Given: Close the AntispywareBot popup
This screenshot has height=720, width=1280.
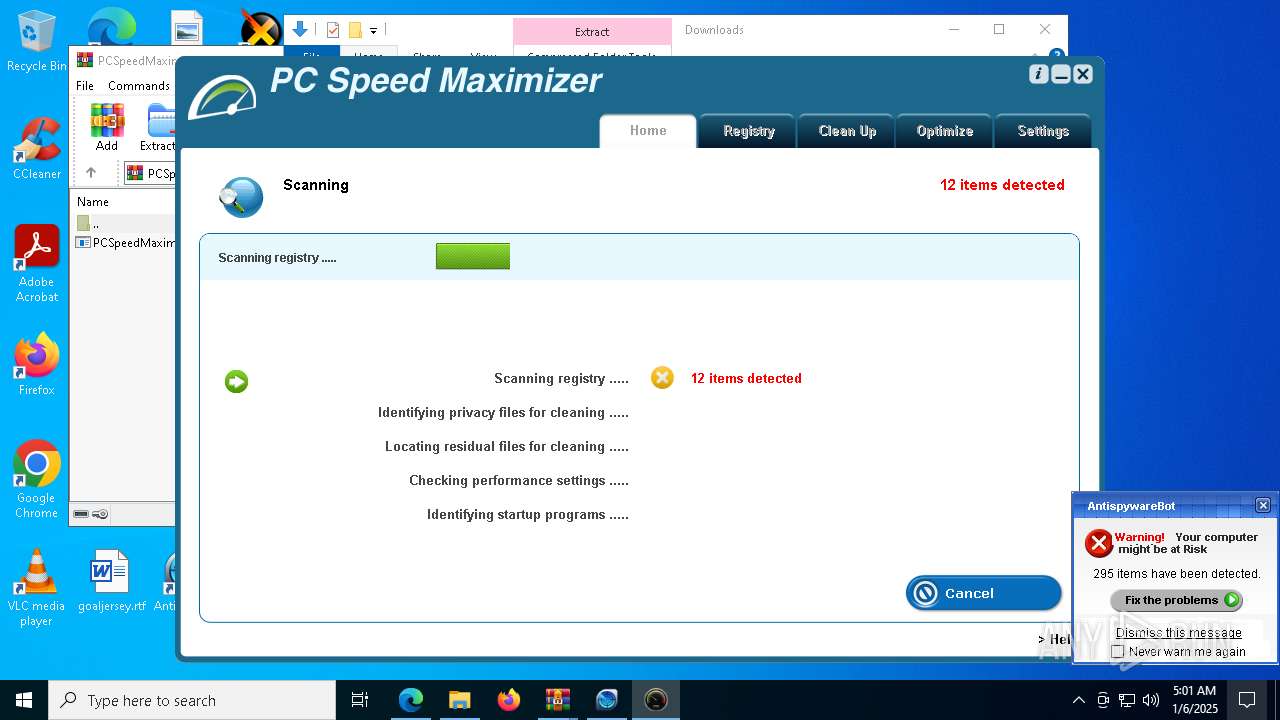Looking at the screenshot, I should 1263,505.
